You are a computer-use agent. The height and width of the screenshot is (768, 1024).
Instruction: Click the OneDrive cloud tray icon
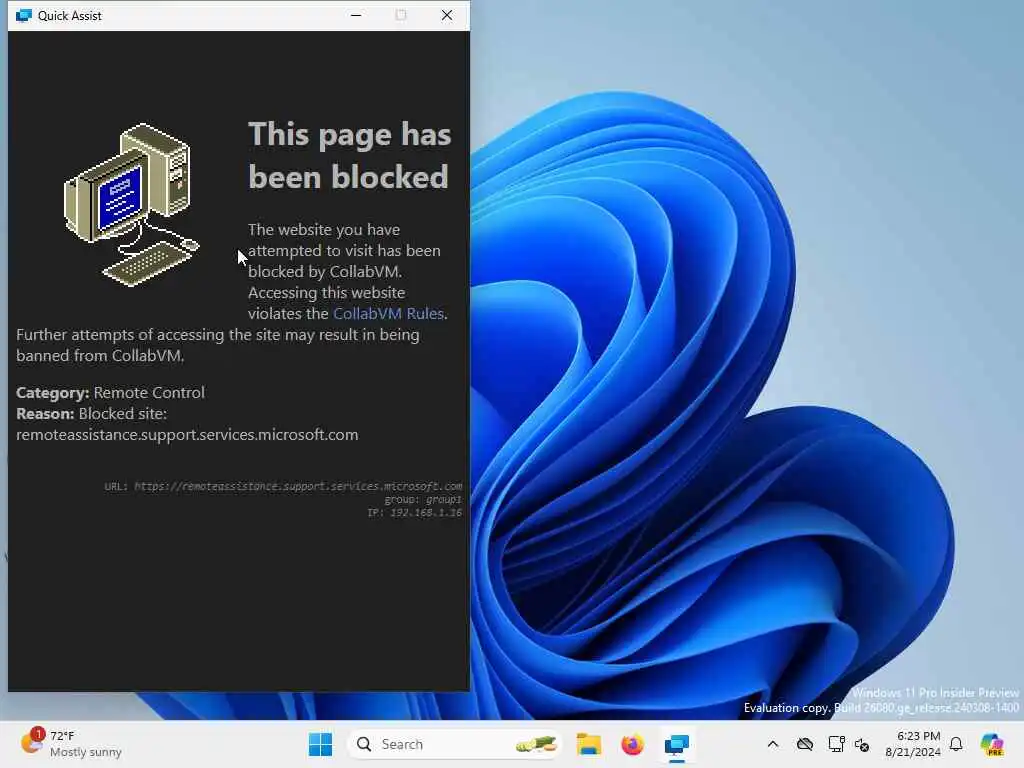[805, 744]
